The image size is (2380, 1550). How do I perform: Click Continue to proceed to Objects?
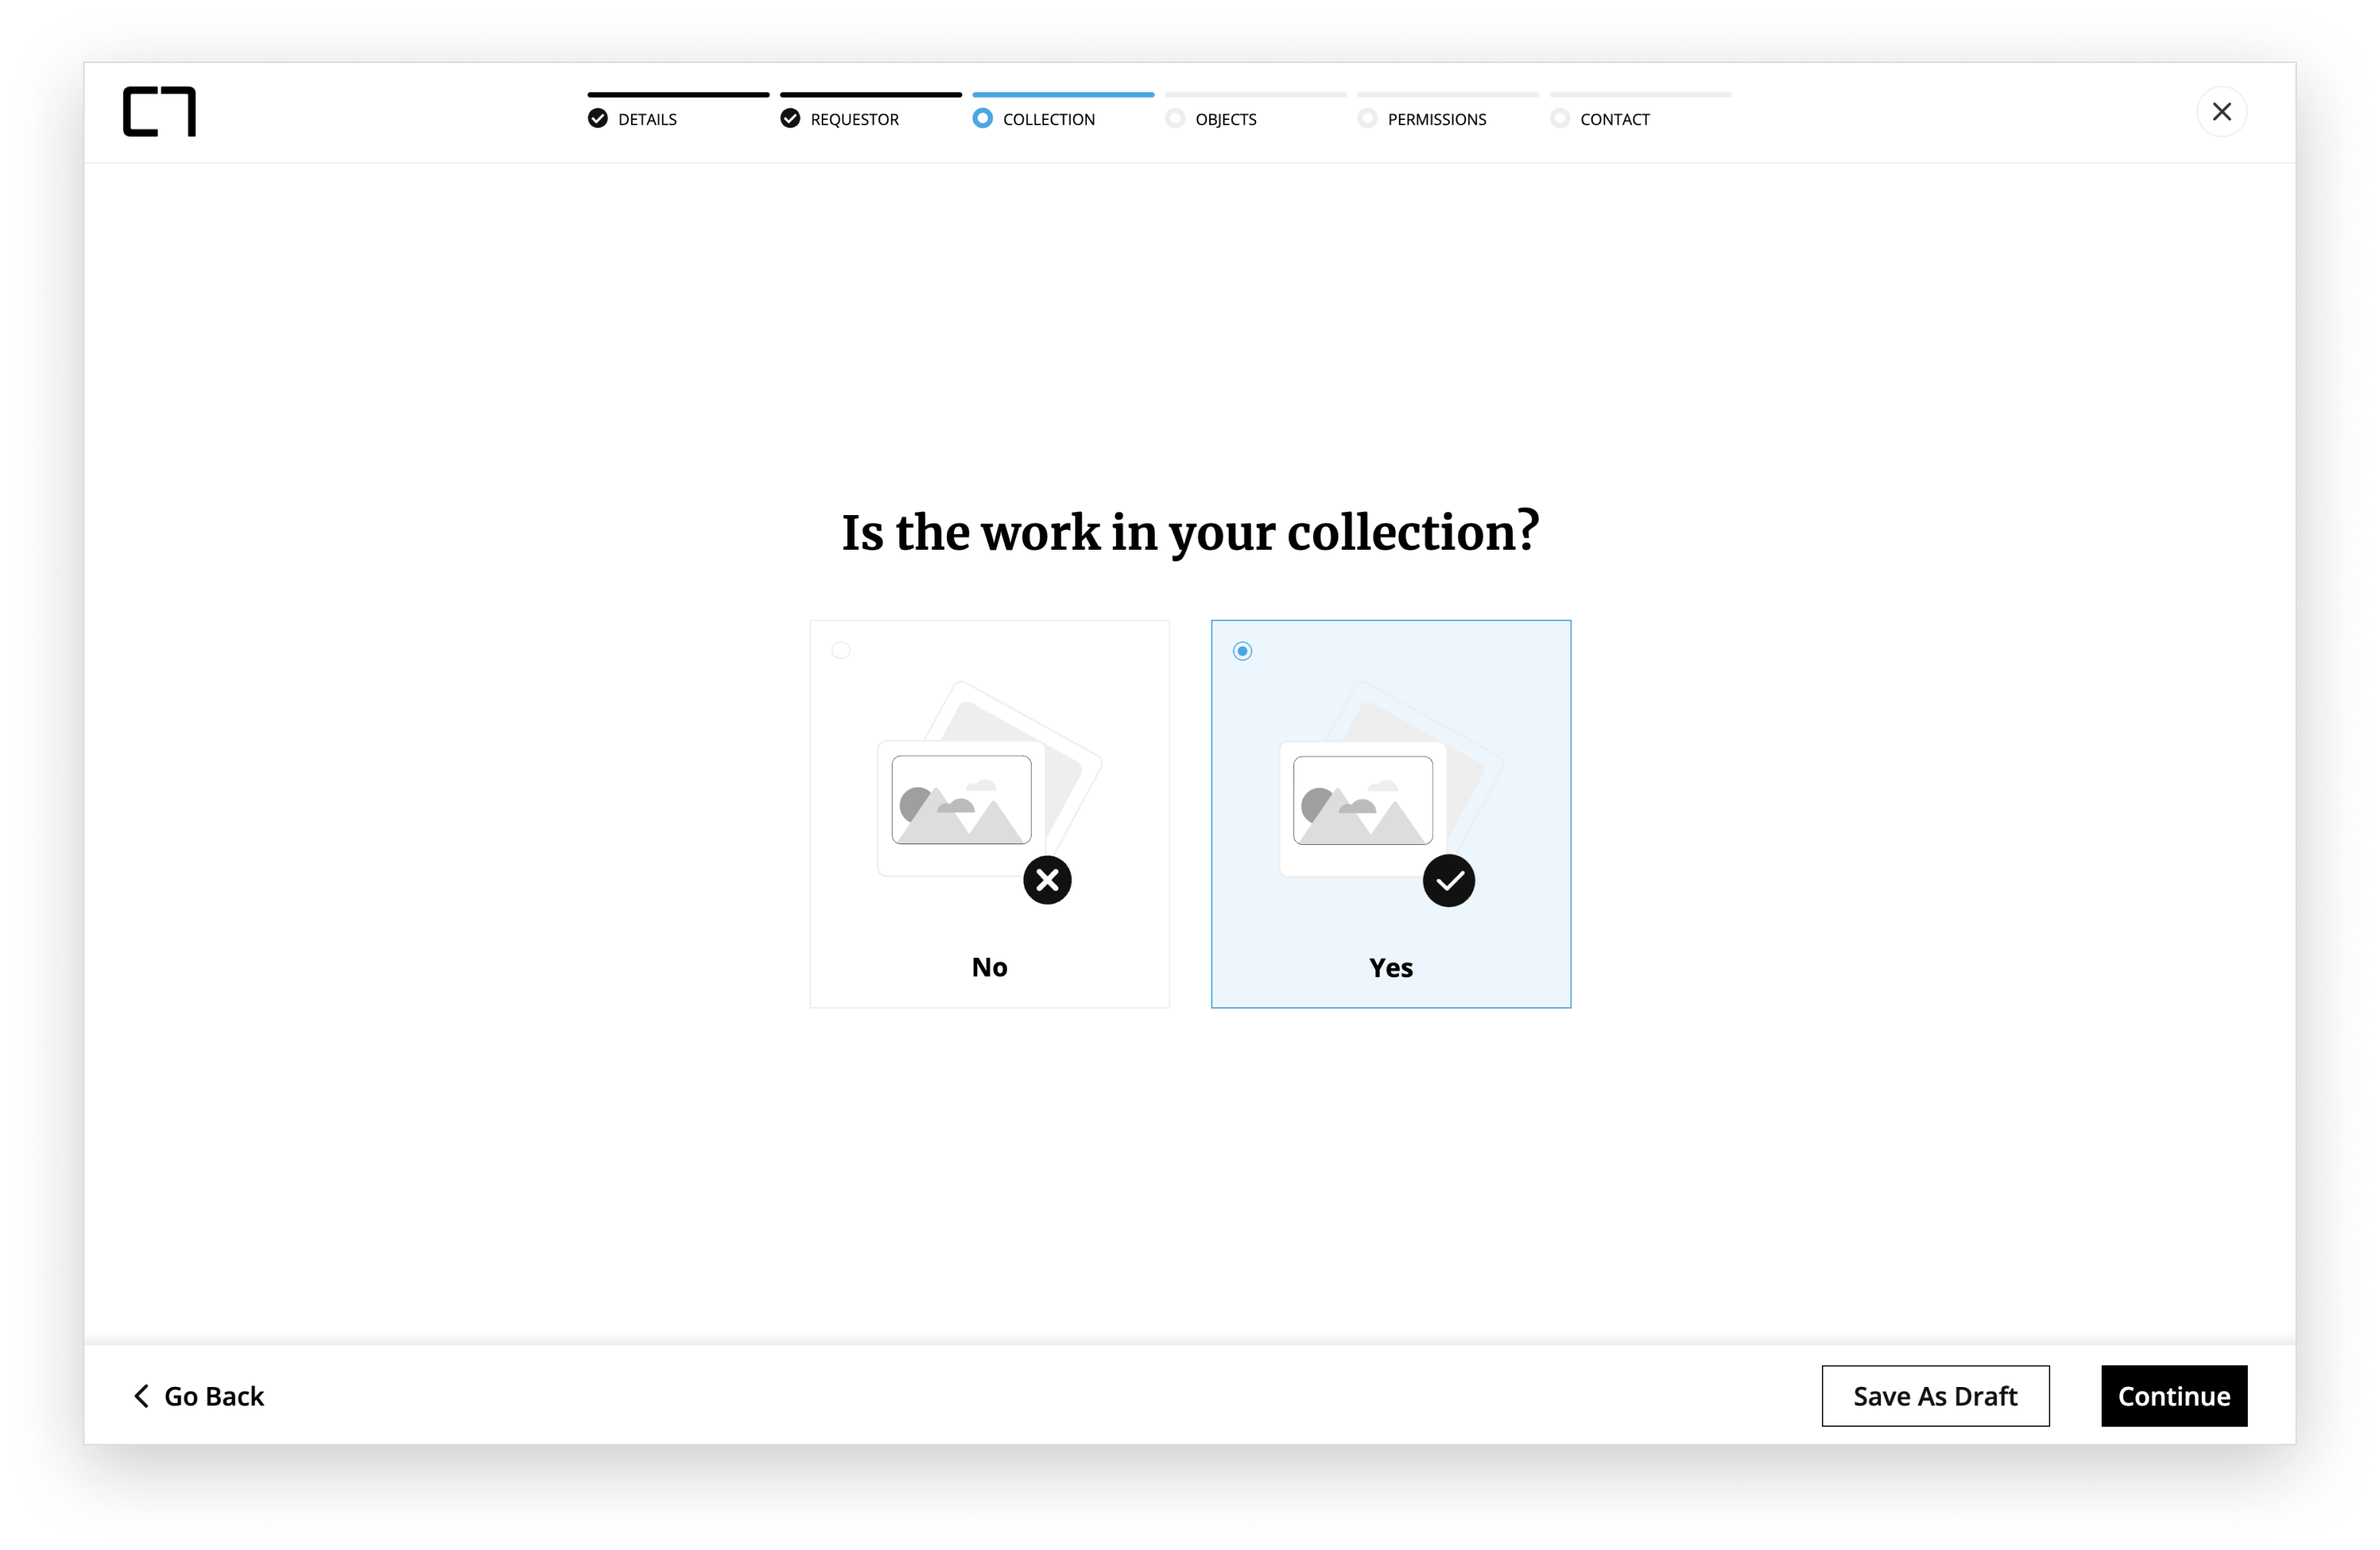[2173, 1396]
